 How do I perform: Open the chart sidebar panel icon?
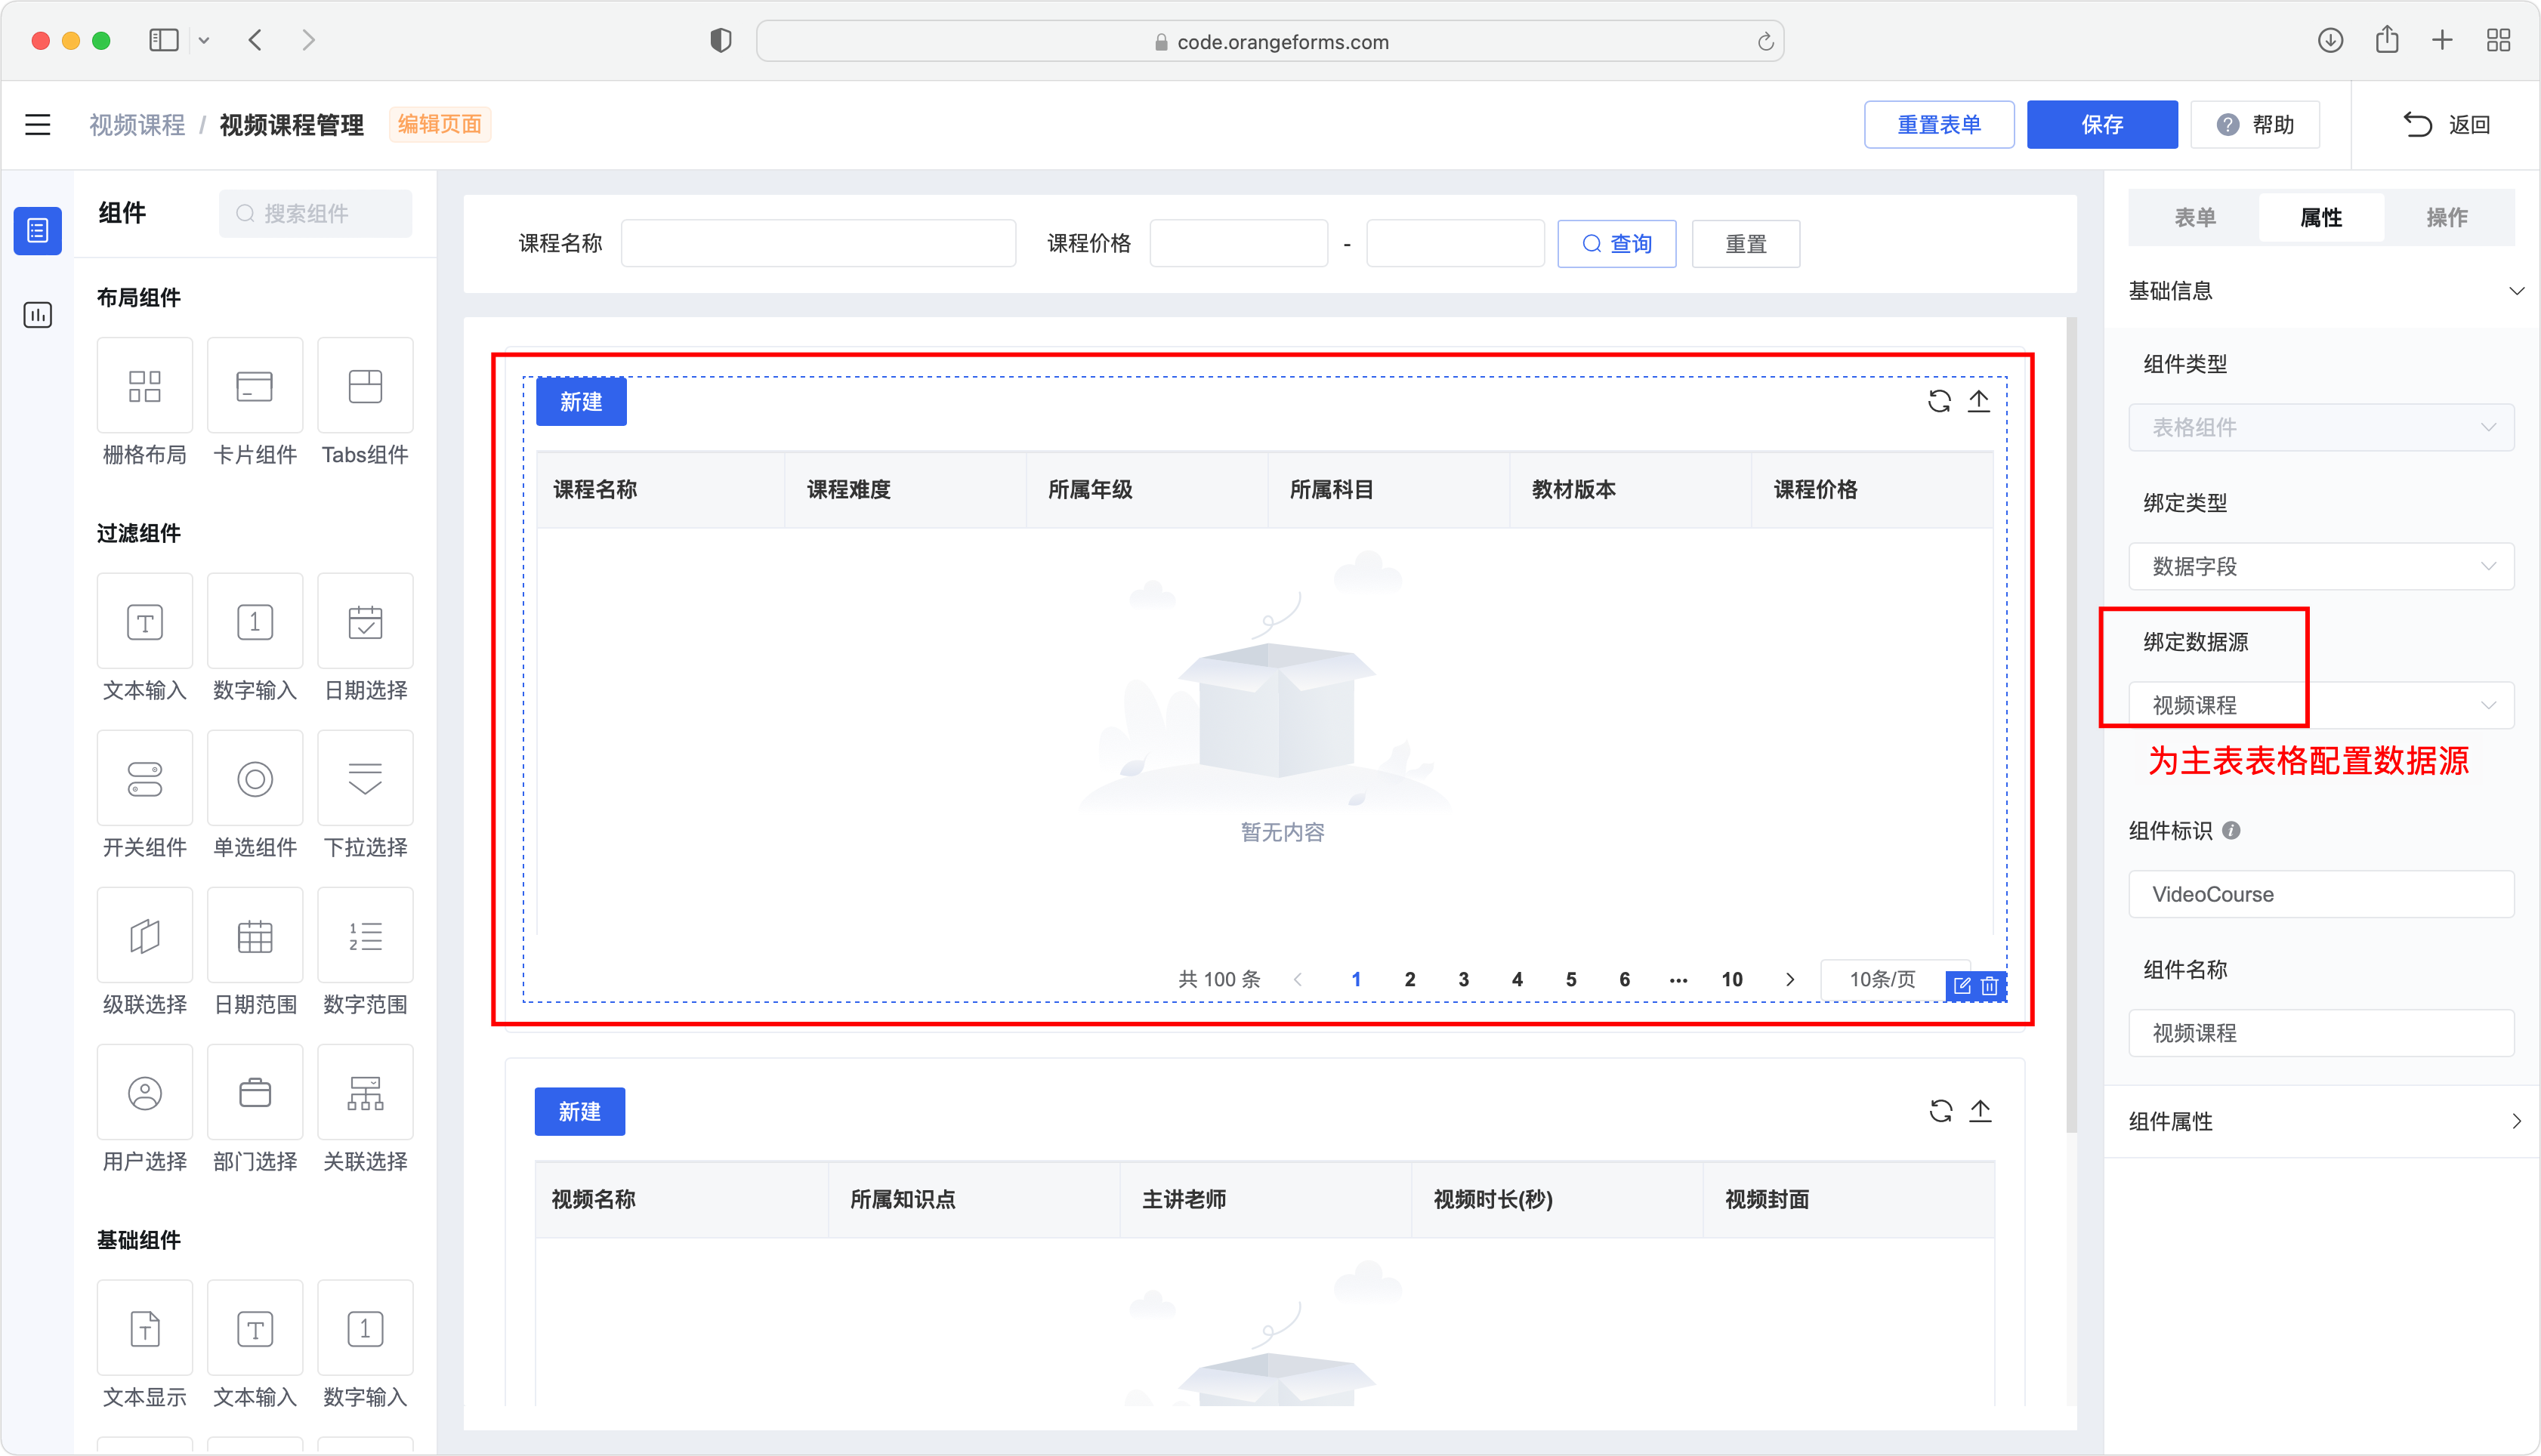38,315
